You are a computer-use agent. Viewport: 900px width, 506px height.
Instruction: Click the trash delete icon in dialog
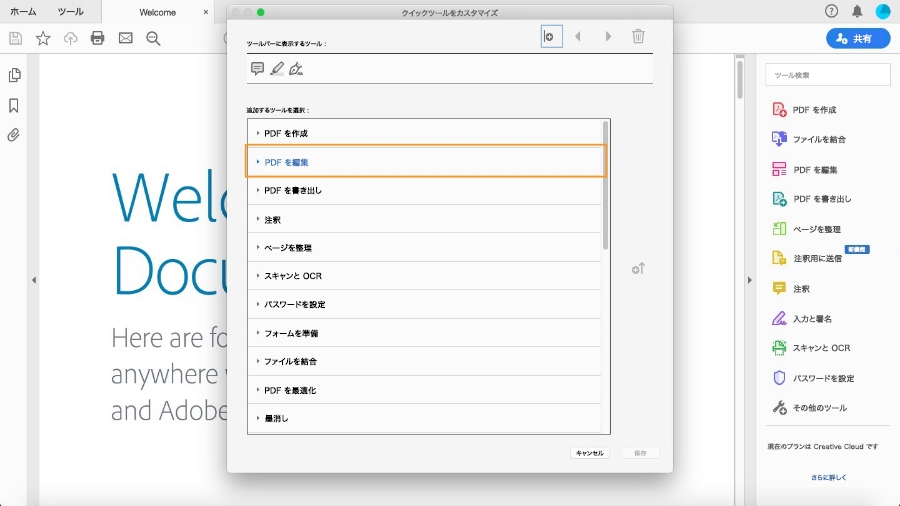point(638,37)
